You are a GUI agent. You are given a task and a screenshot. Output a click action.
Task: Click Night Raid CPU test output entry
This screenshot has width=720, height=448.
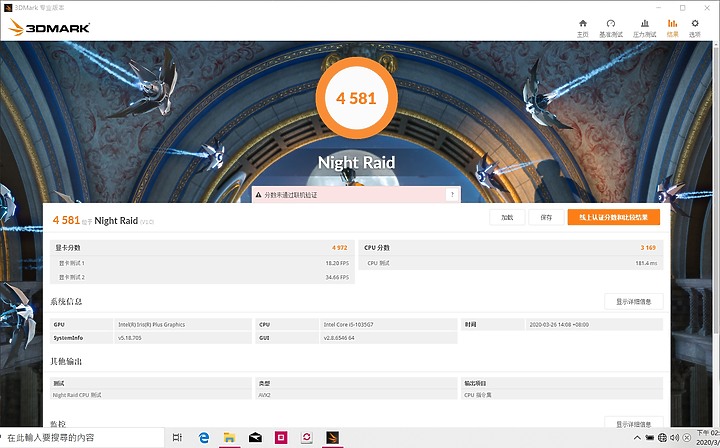pyautogui.click(x=77, y=395)
